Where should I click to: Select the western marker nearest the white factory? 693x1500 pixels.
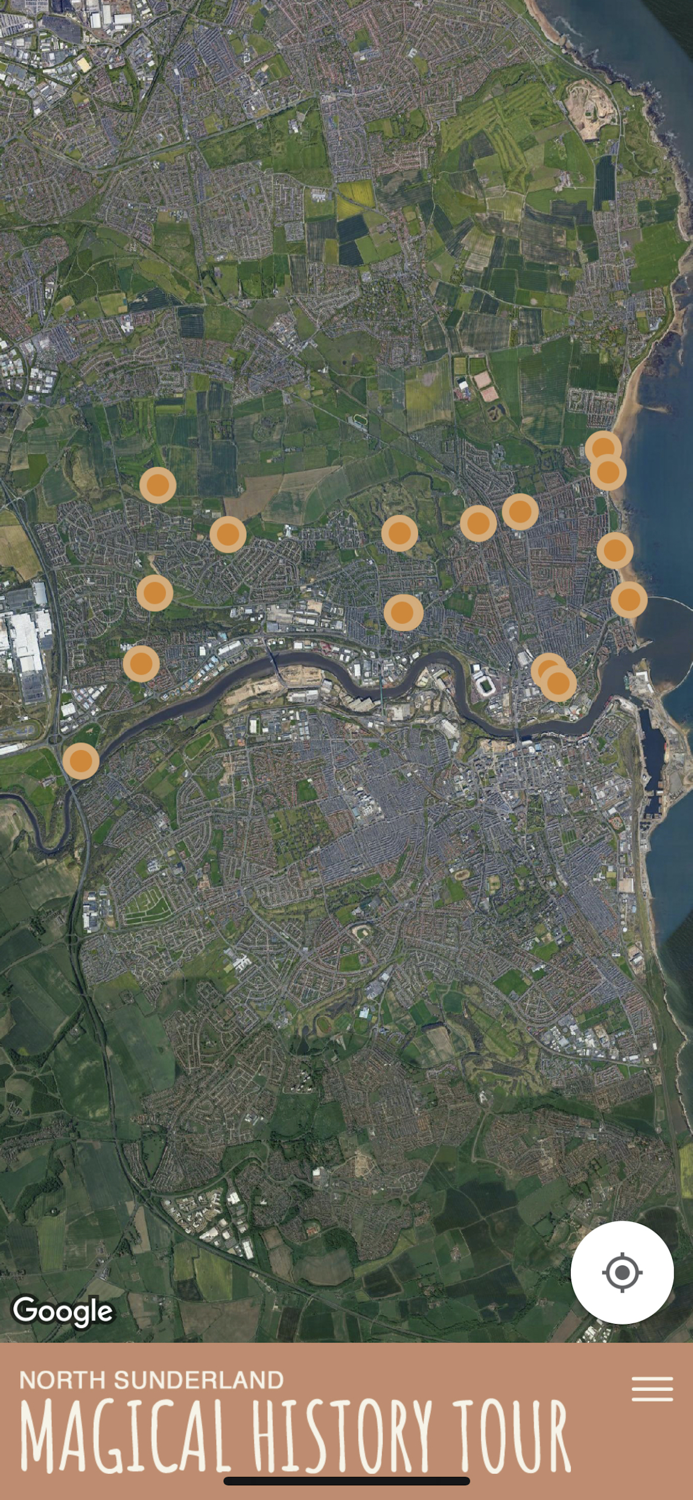tap(155, 593)
